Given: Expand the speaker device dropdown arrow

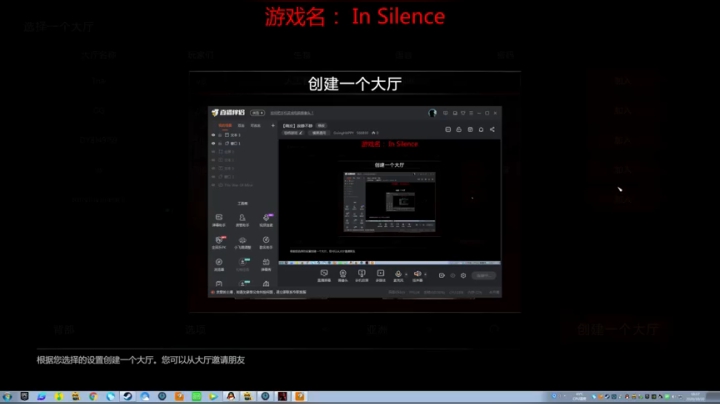Looking at the screenshot, I should [425, 275].
